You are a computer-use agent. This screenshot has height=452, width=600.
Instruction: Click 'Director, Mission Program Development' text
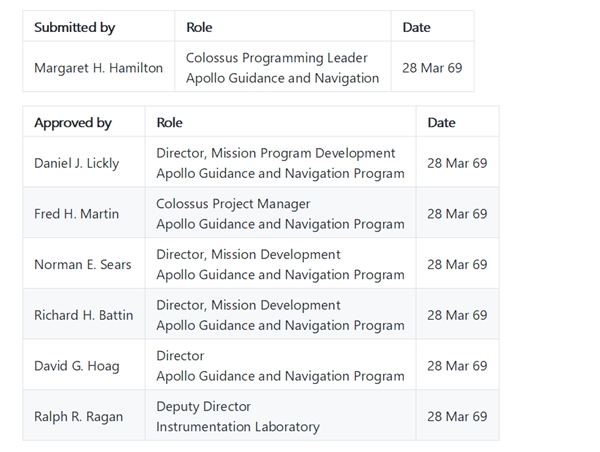click(276, 153)
